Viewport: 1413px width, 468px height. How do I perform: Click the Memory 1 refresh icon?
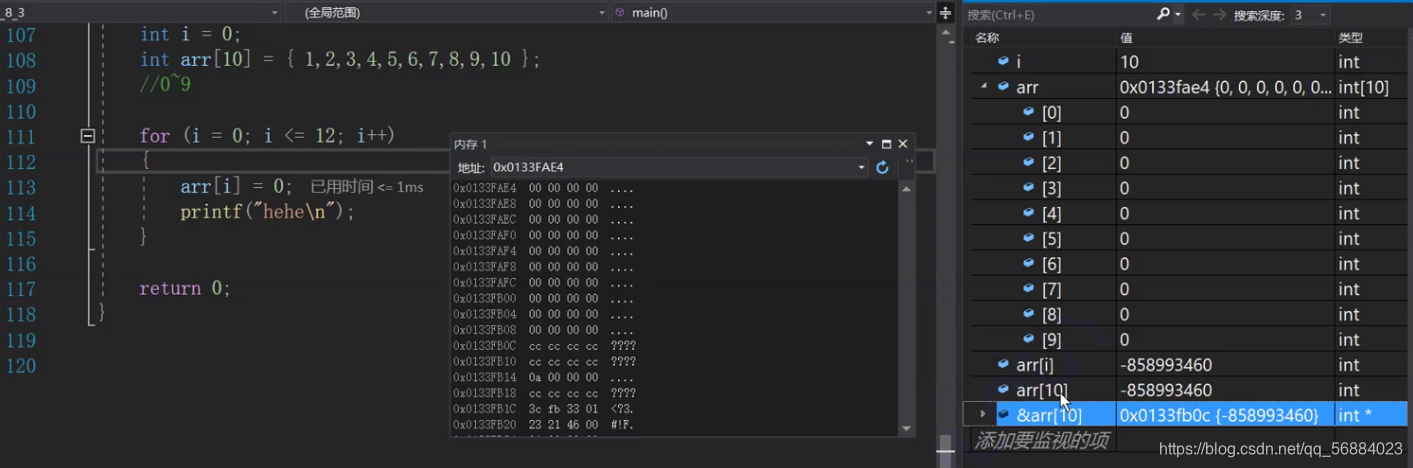pyautogui.click(x=882, y=167)
